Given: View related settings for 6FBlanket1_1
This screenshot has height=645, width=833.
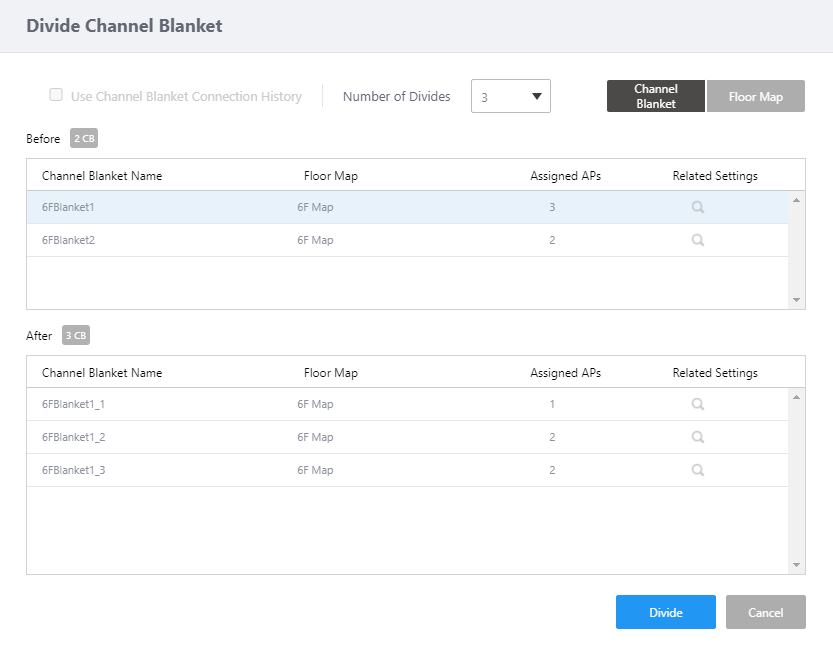Looking at the screenshot, I should click(x=698, y=405).
